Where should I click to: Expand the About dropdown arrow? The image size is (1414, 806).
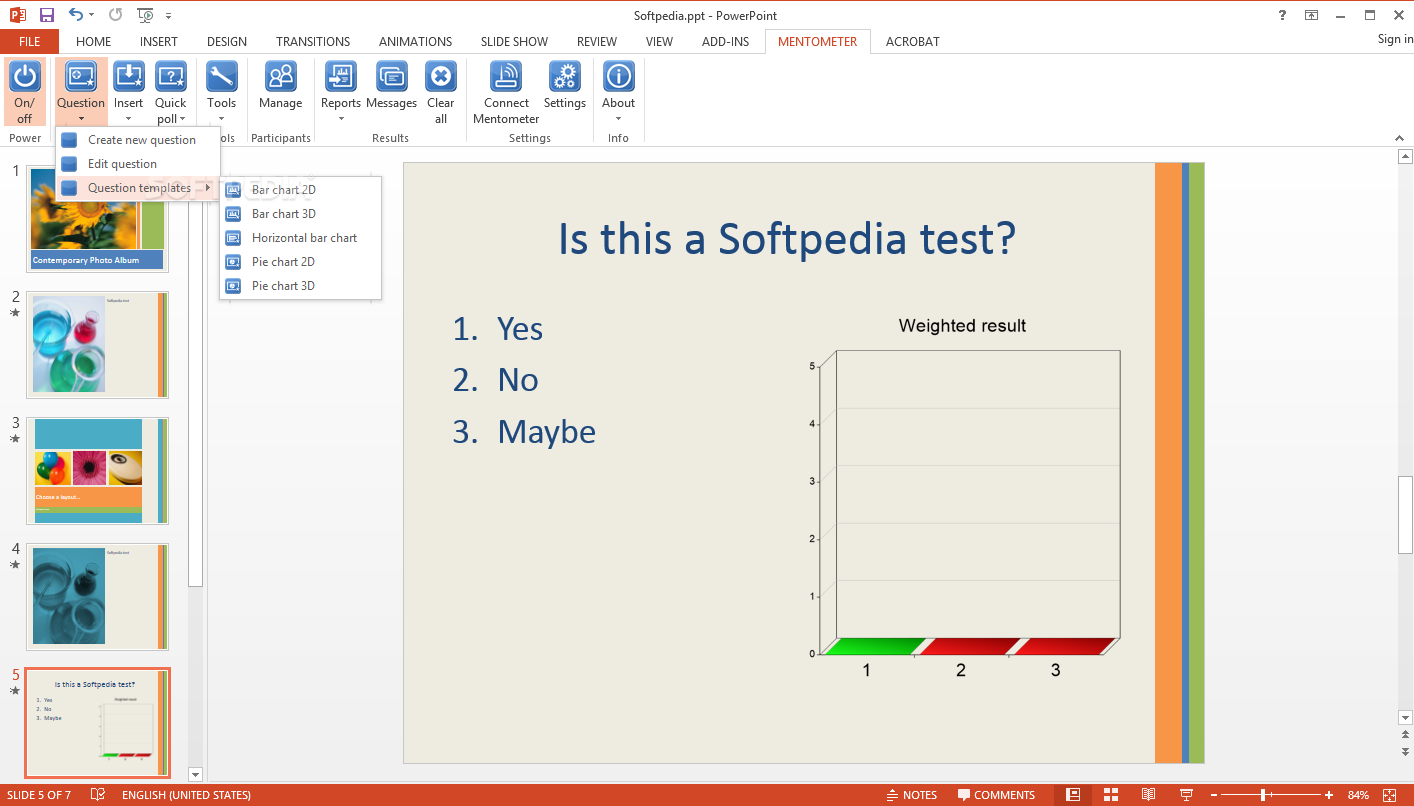[619, 119]
